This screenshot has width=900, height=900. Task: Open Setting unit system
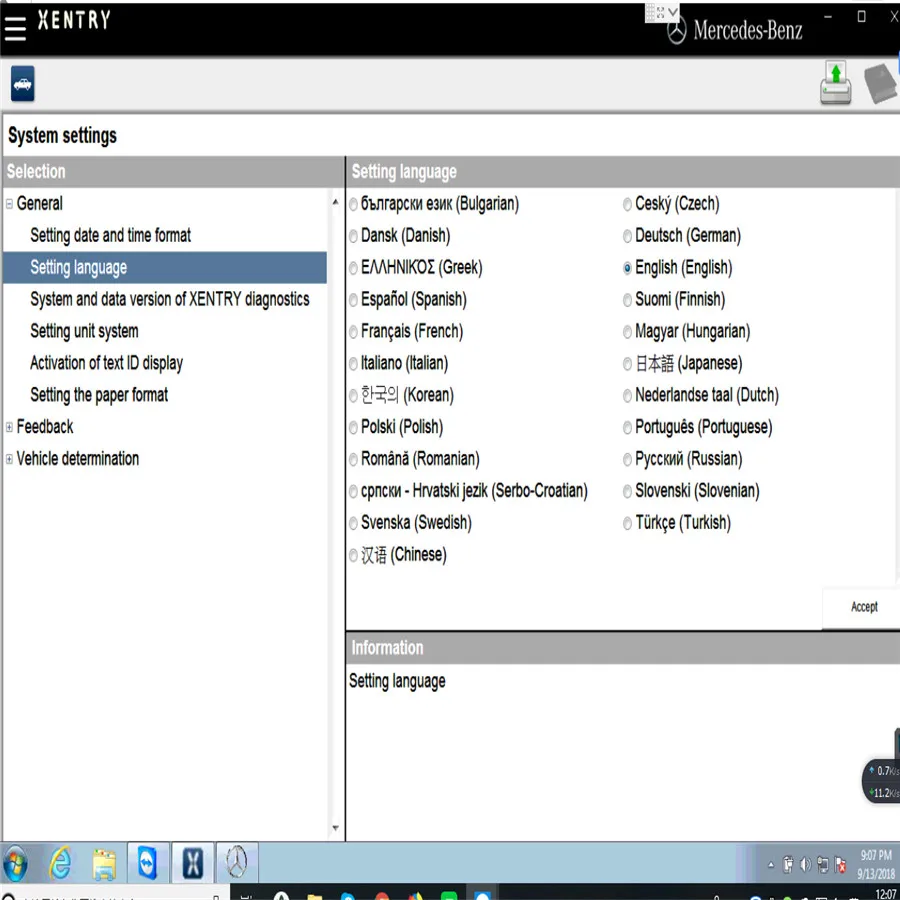[x=84, y=331]
